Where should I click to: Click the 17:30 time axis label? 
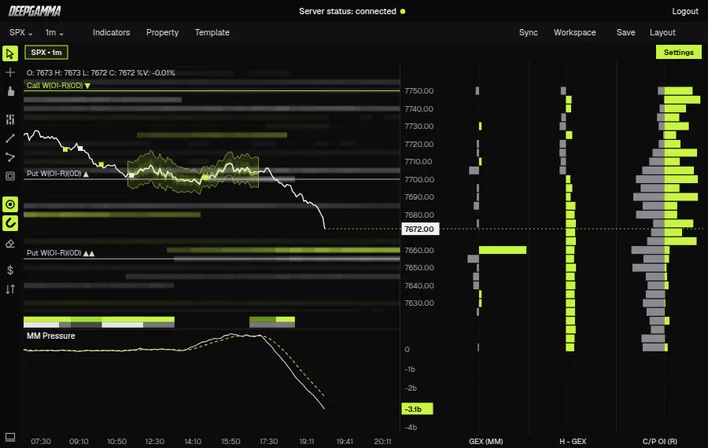pos(269,441)
